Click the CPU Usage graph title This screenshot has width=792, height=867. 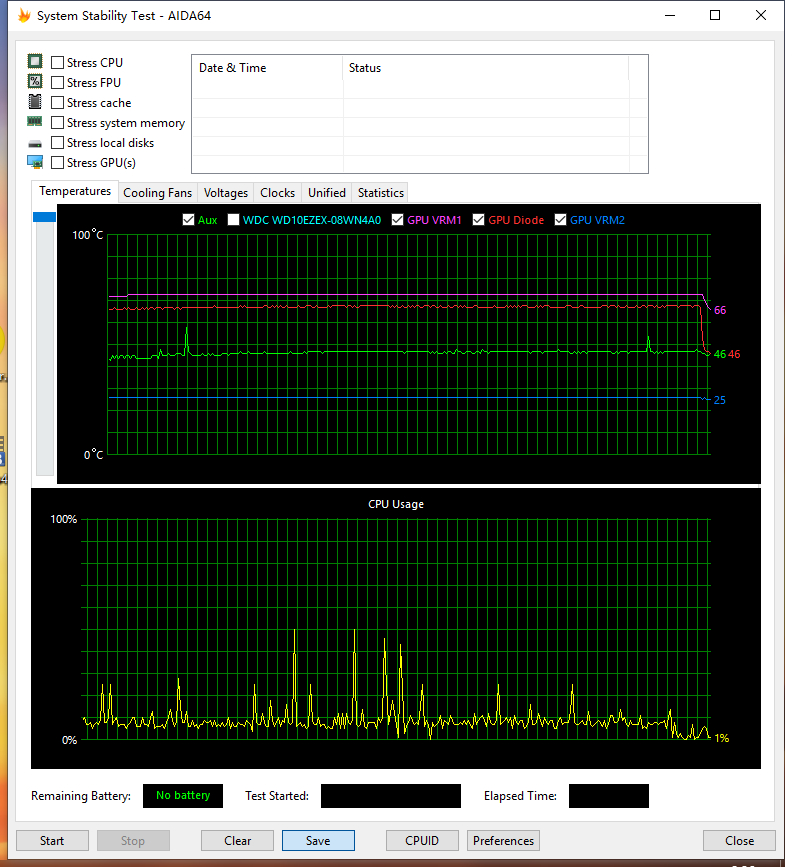point(396,504)
